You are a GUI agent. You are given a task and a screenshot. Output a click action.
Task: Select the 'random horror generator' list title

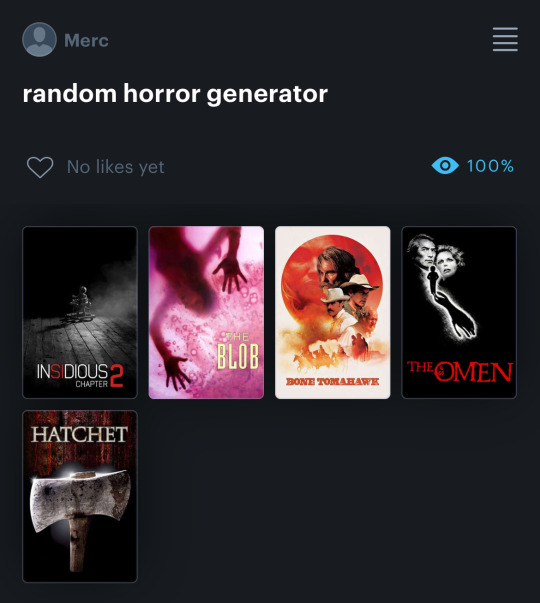pos(175,93)
